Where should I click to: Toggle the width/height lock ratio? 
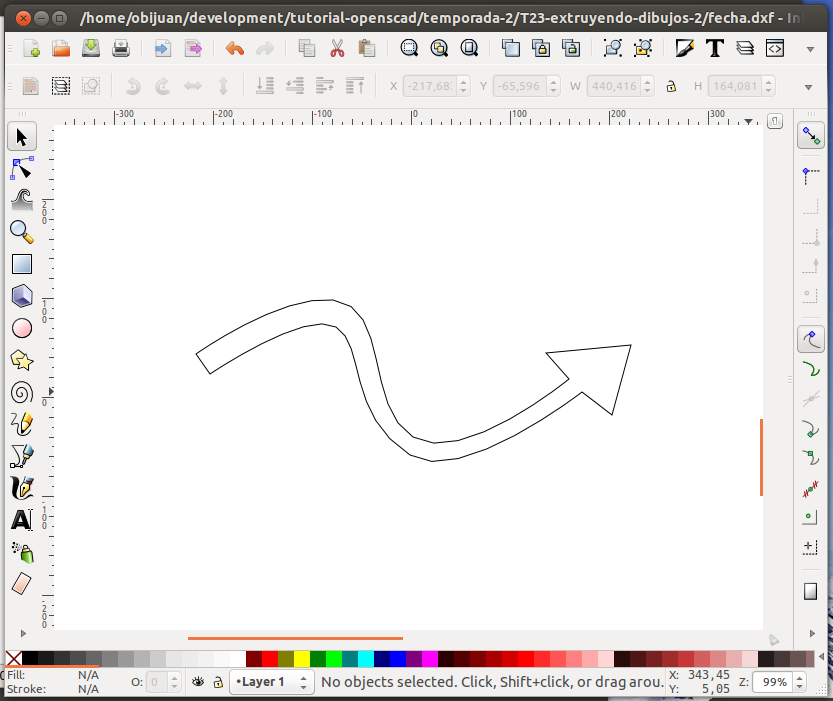672,87
